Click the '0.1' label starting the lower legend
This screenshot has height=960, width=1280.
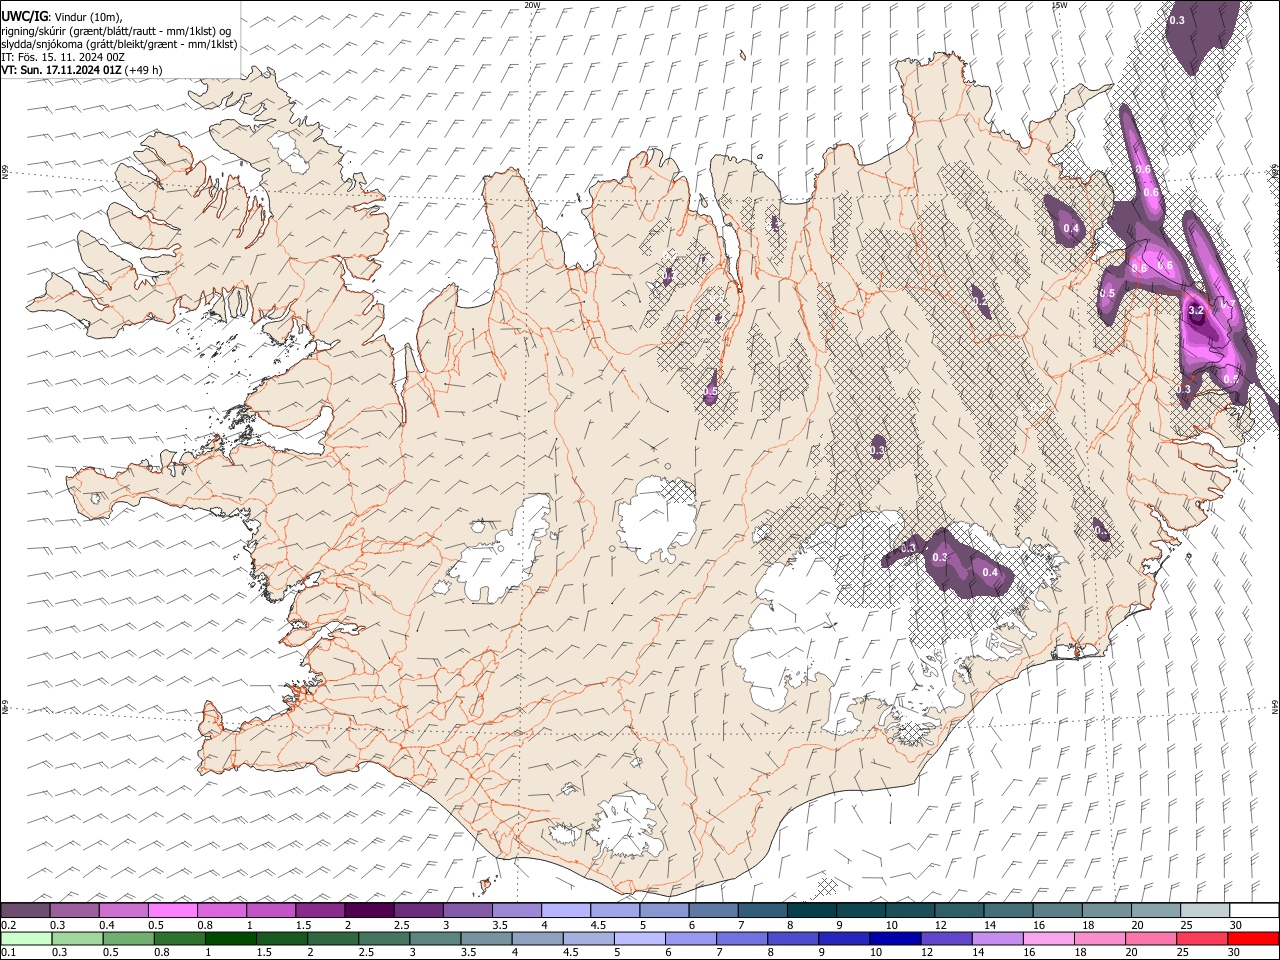coord(8,953)
